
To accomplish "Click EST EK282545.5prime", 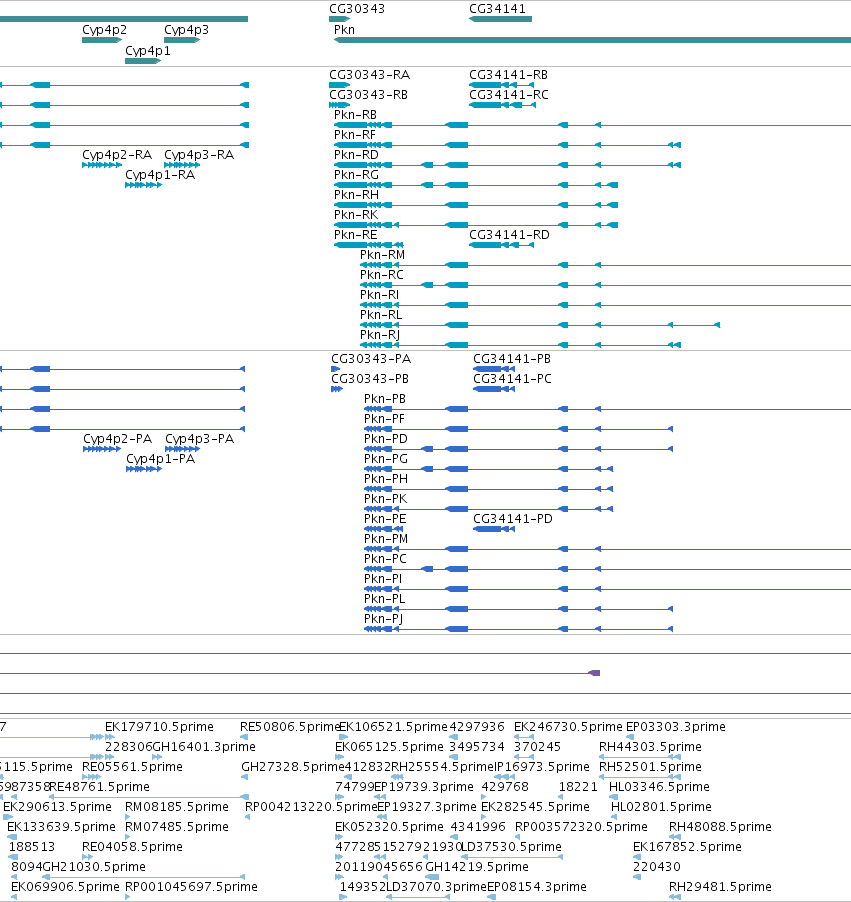I will [x=535, y=807].
